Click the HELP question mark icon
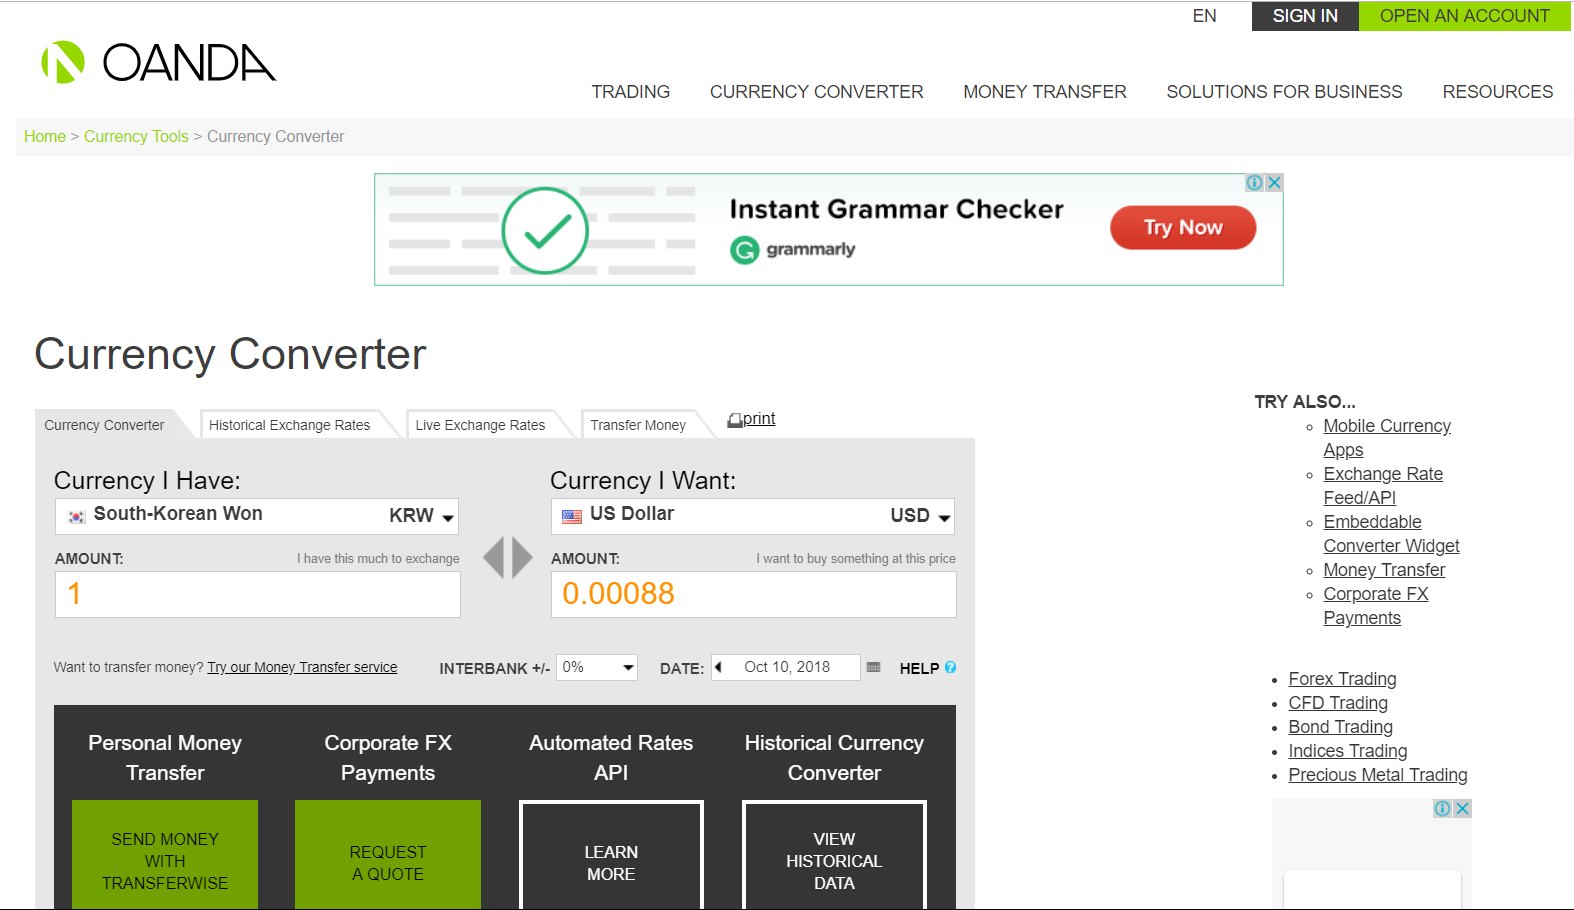1574x910 pixels. click(x=950, y=667)
